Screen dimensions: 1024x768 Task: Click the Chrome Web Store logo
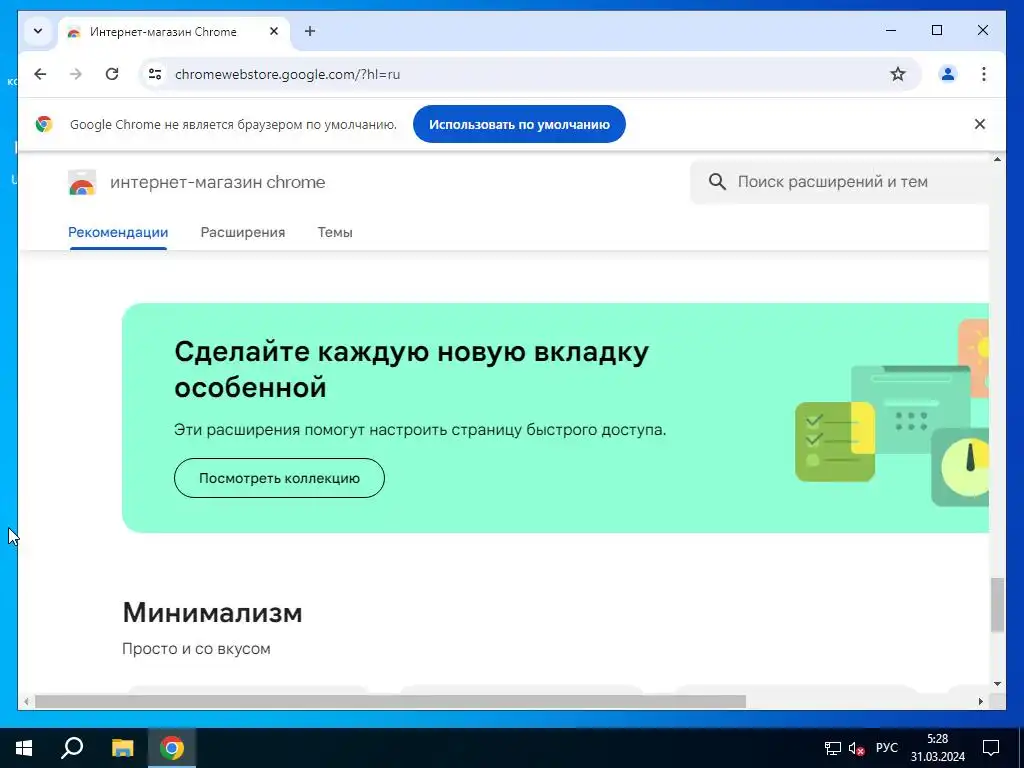pos(82,182)
